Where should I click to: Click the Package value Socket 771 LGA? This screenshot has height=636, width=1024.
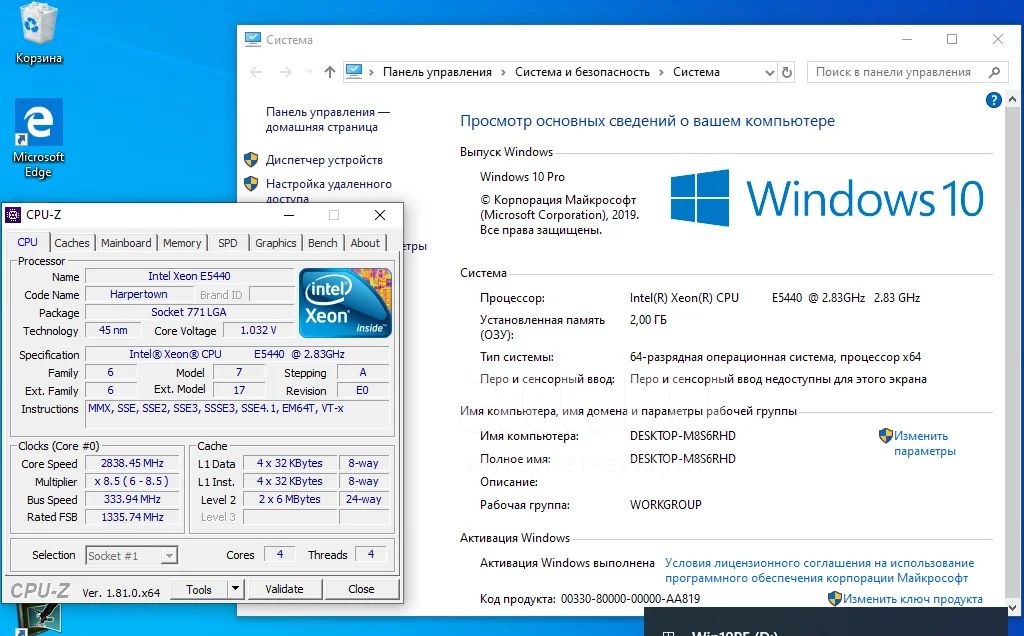coord(189,312)
